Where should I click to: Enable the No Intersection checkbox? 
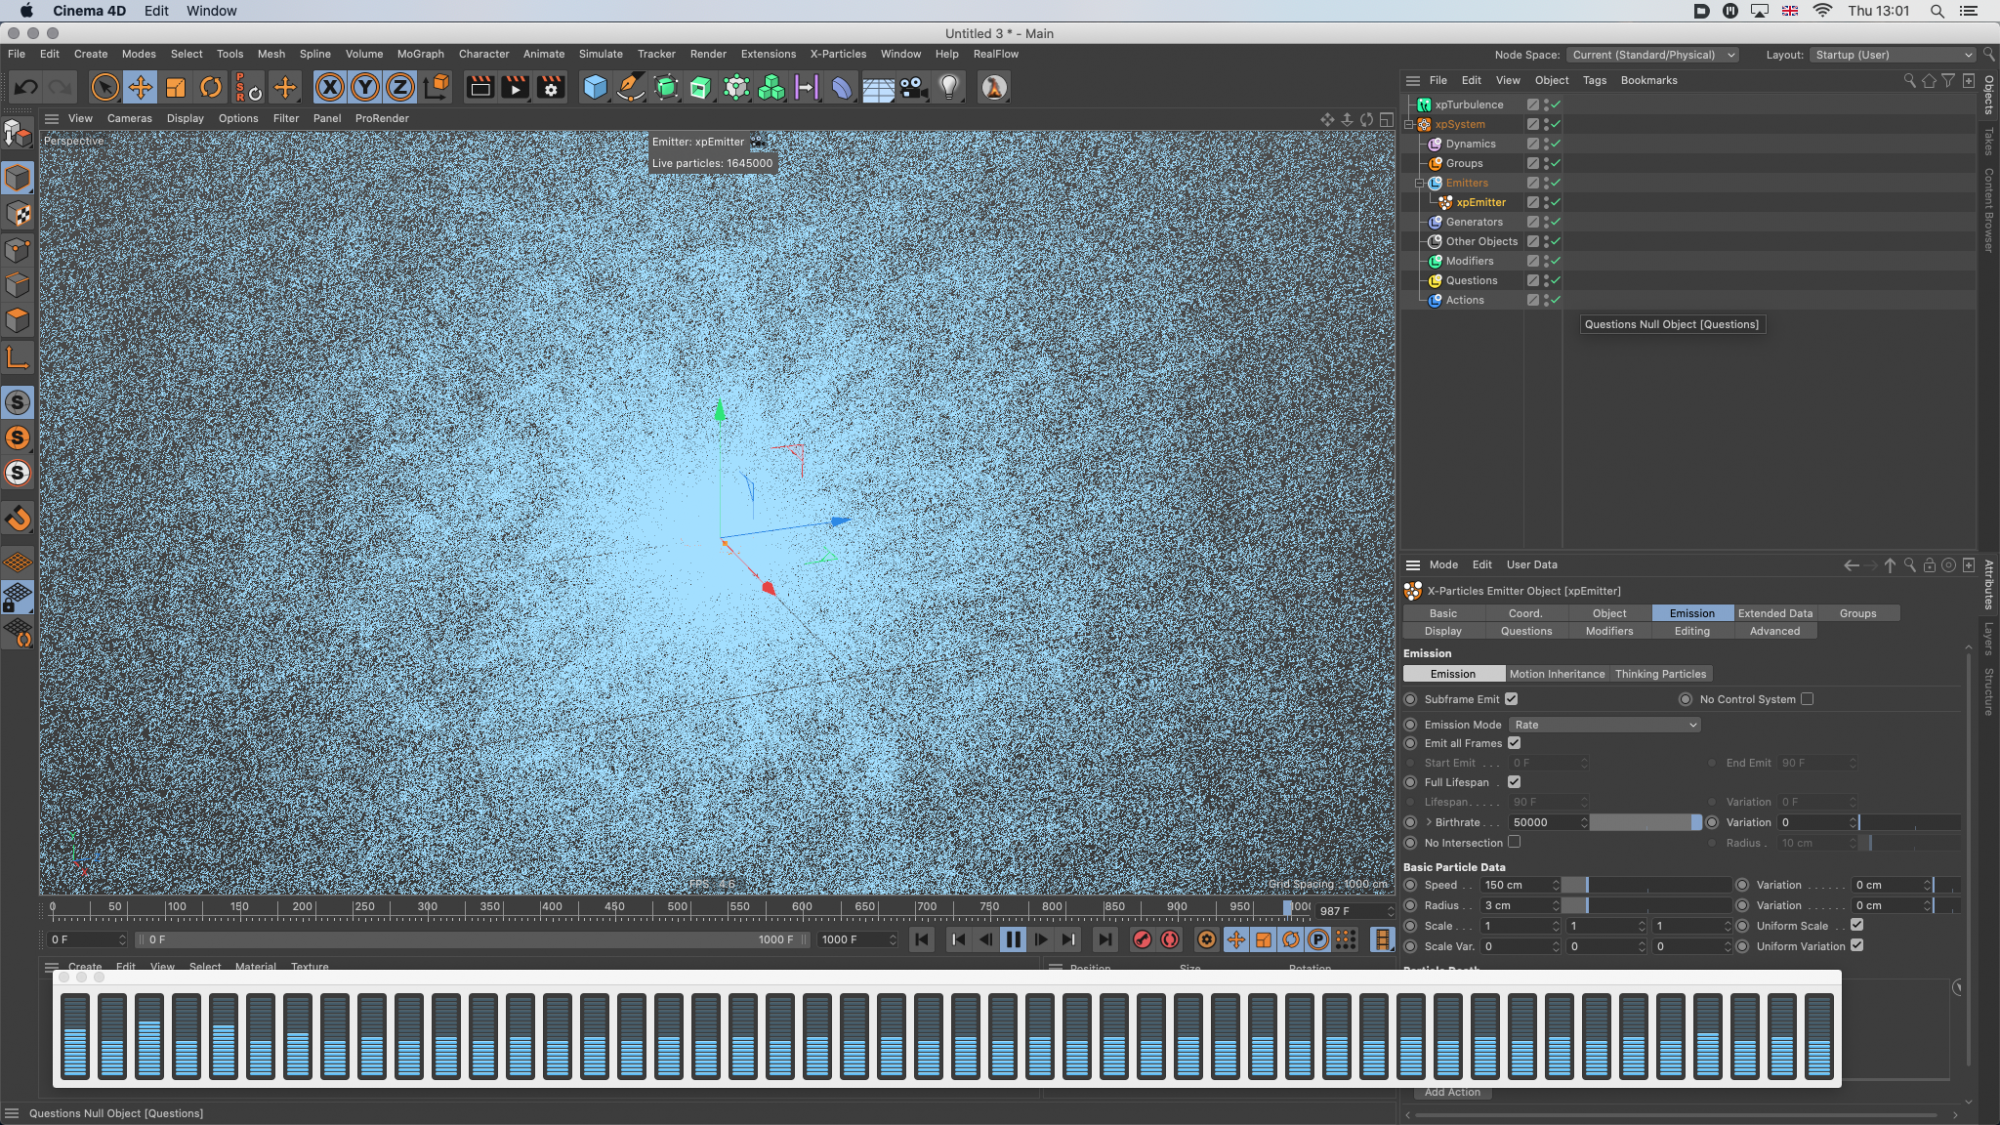[x=1514, y=842]
